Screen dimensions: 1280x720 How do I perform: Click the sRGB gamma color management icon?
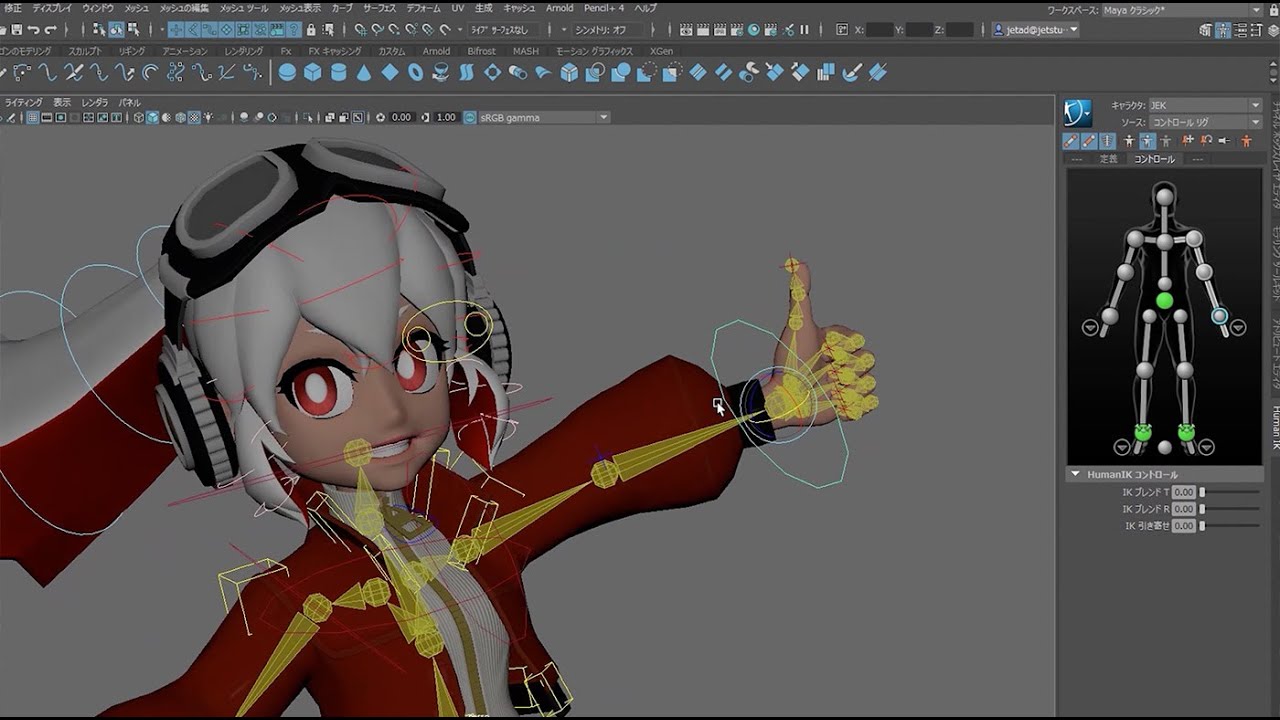469,117
